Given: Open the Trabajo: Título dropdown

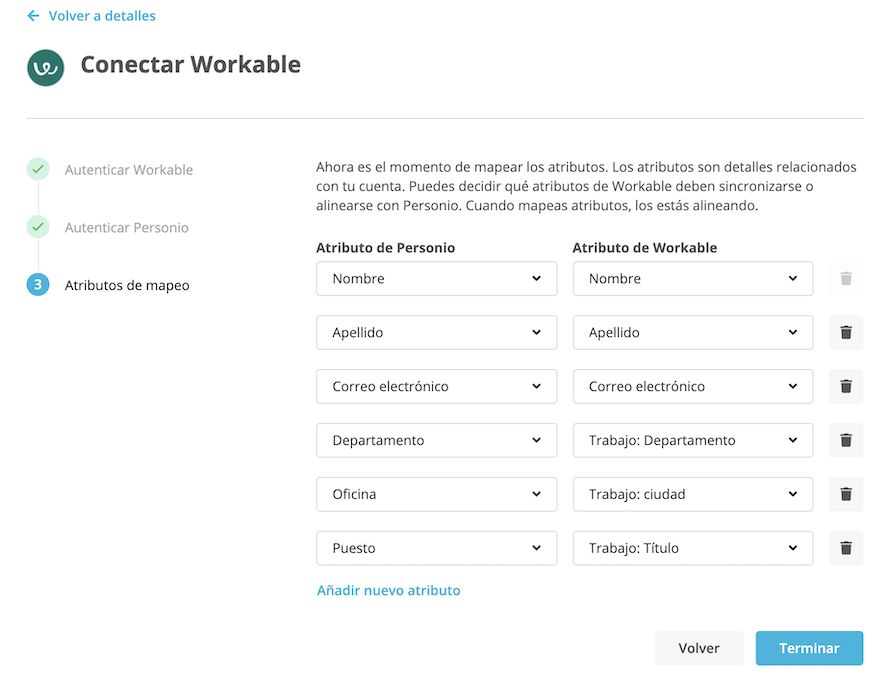Looking at the screenshot, I should pos(693,548).
